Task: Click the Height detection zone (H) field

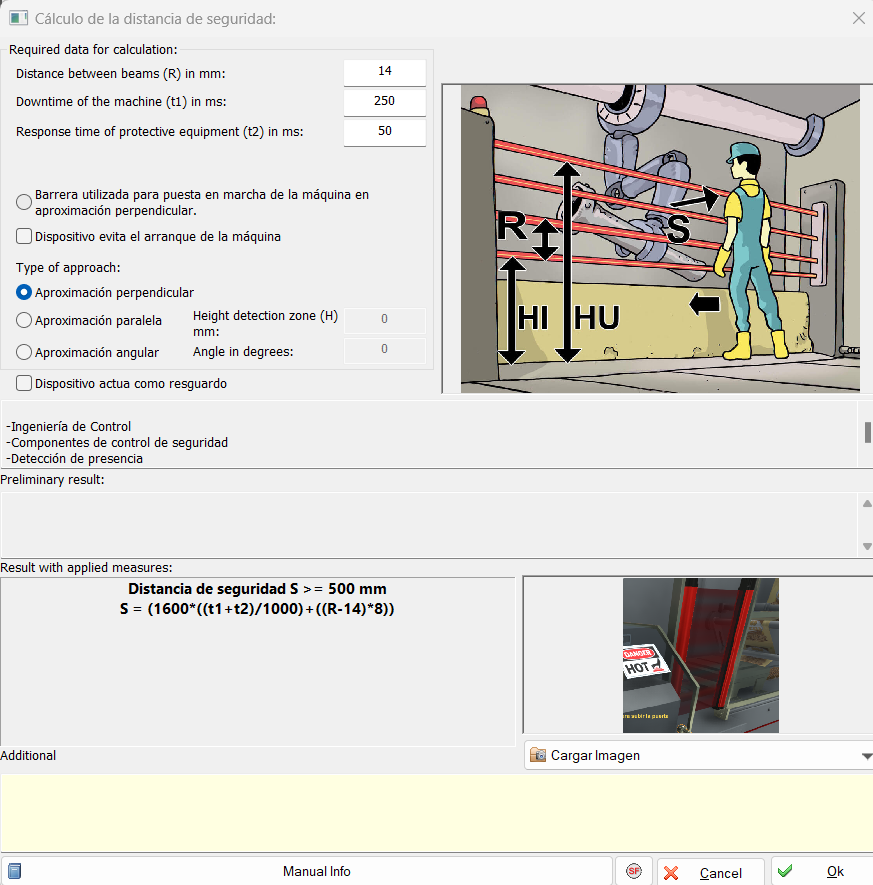Action: [385, 320]
